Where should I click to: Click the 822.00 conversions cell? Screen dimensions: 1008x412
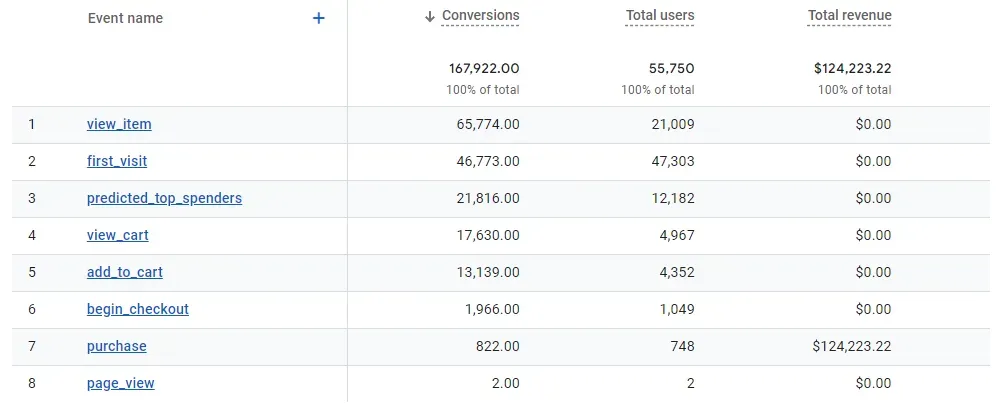(498, 346)
